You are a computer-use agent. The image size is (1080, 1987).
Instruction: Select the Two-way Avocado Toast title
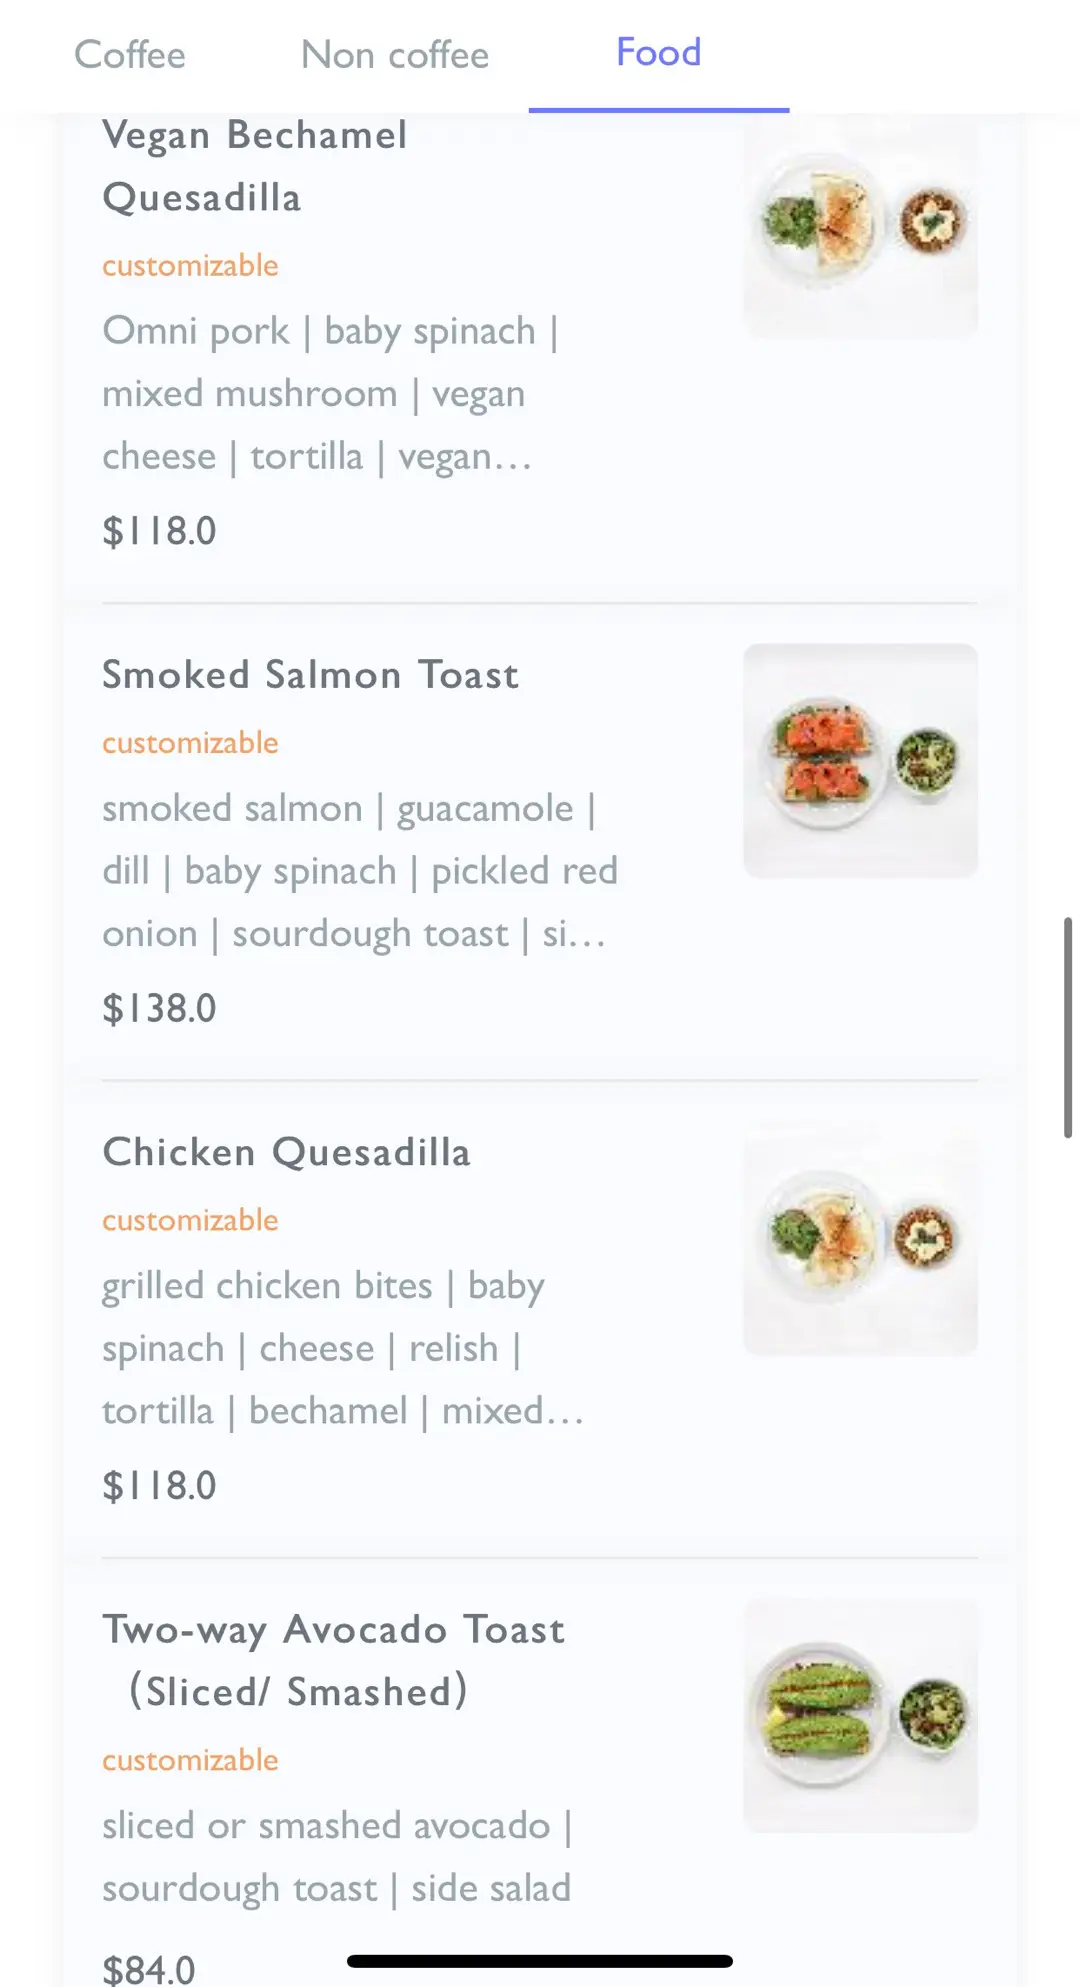pos(333,1660)
